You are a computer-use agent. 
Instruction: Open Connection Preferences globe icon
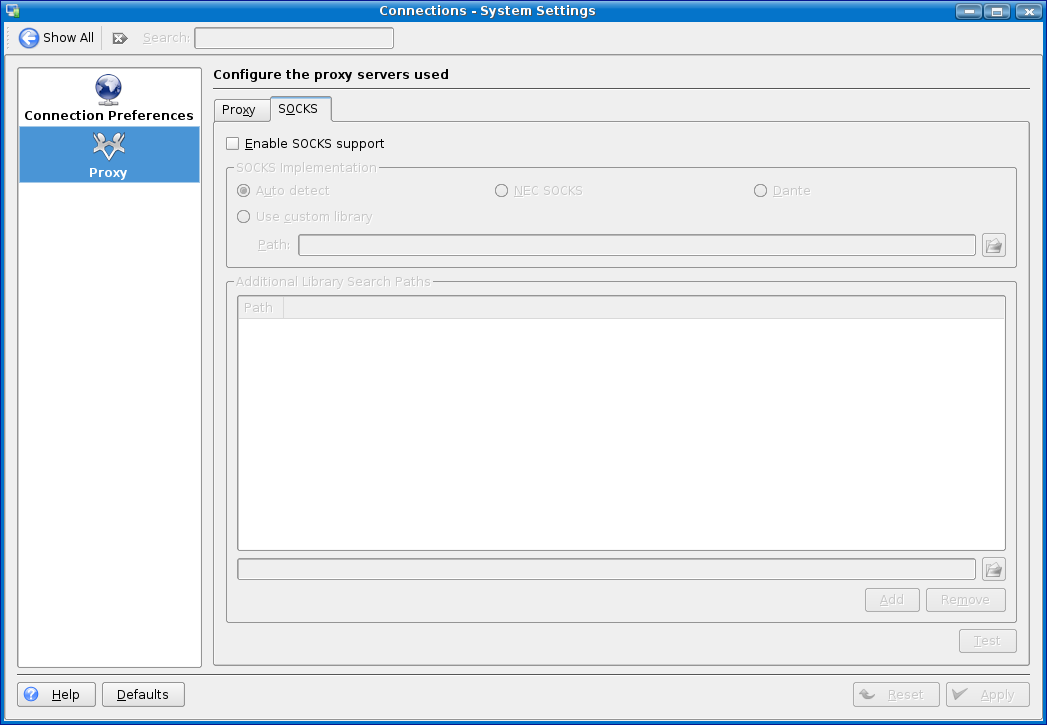coord(108,89)
